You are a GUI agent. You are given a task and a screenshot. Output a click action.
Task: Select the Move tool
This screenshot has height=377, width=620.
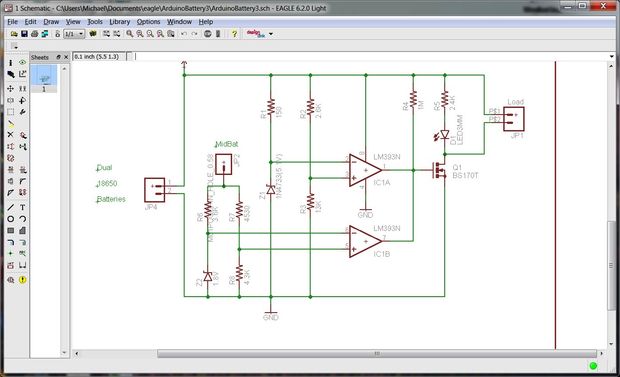tap(11, 89)
